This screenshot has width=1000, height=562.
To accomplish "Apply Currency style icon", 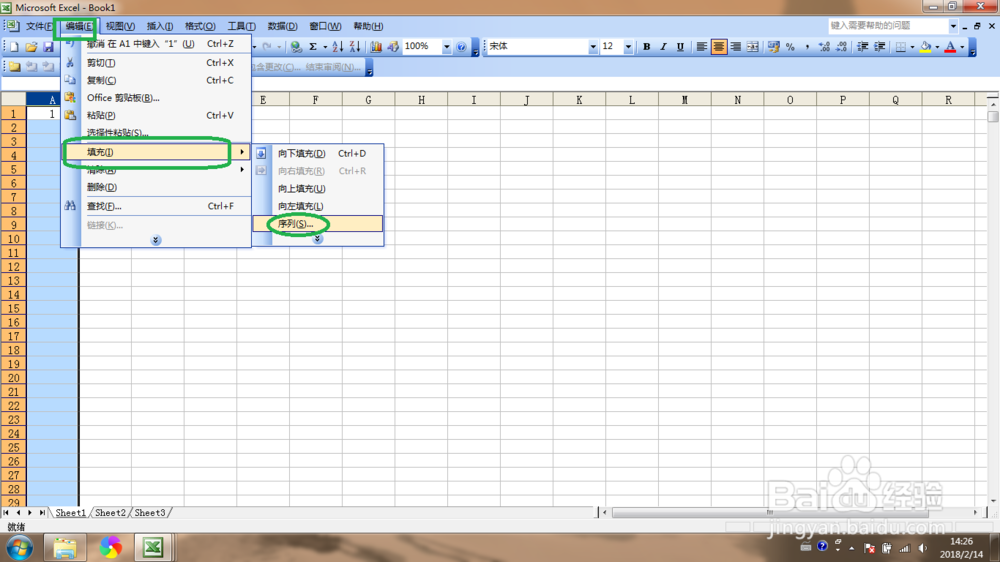I will click(x=774, y=47).
